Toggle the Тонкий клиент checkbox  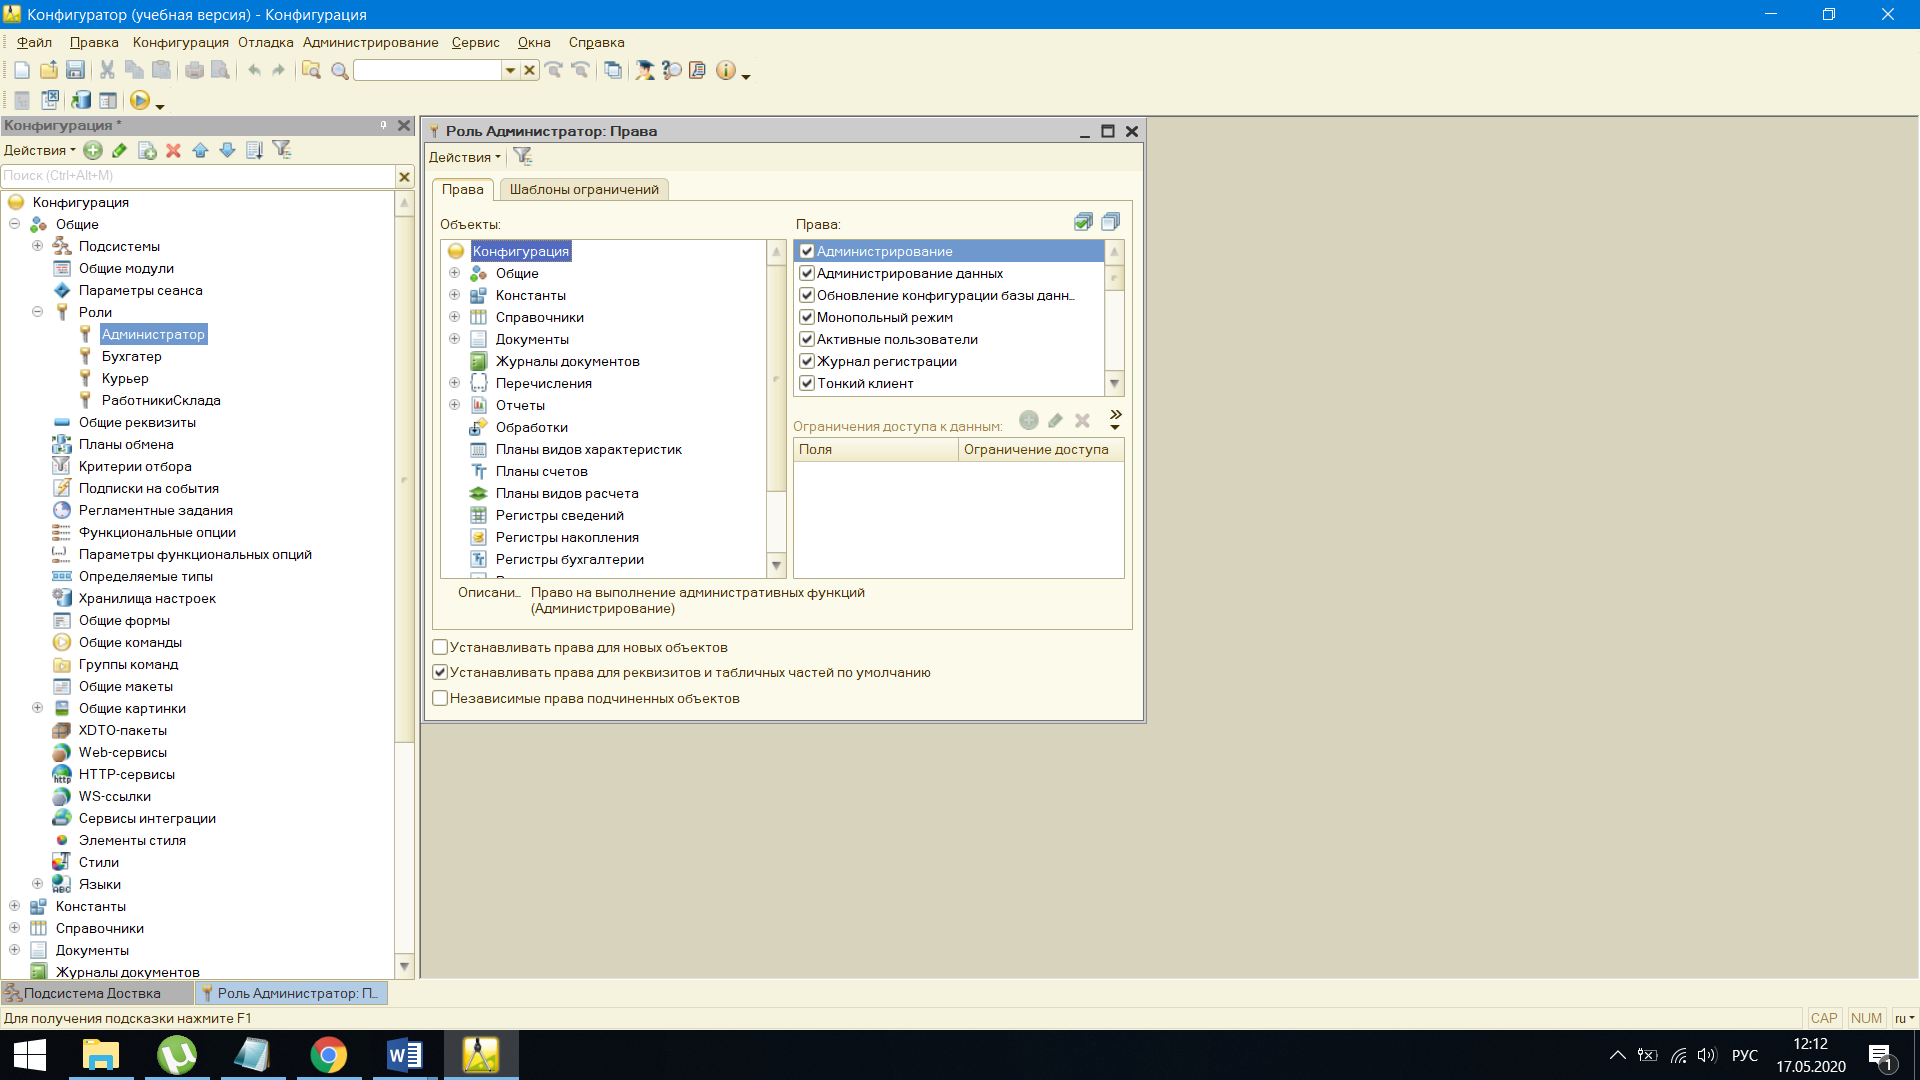pos(807,383)
